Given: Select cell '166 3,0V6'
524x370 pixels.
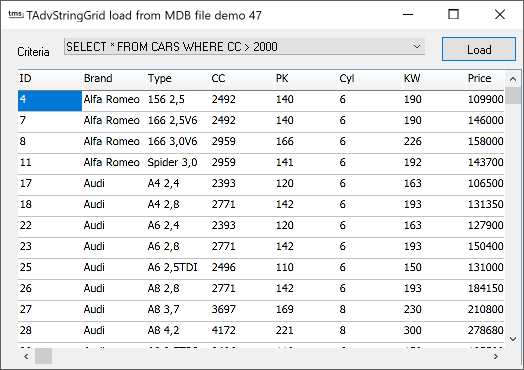Looking at the screenshot, I should click(178, 143).
